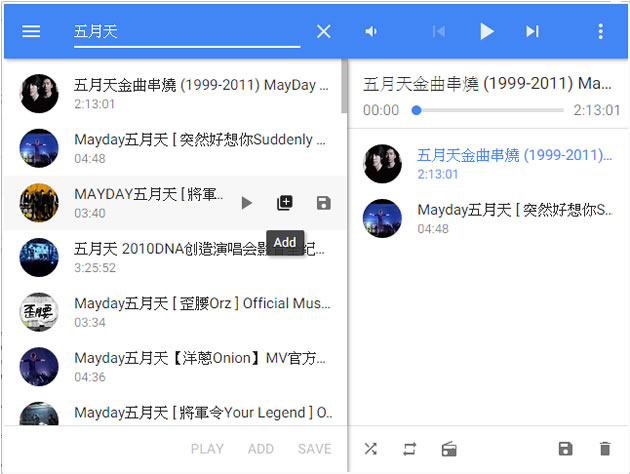Click the elapsed time 00:00
Image resolution: width=630 pixels, height=474 pixels.
[x=381, y=110]
